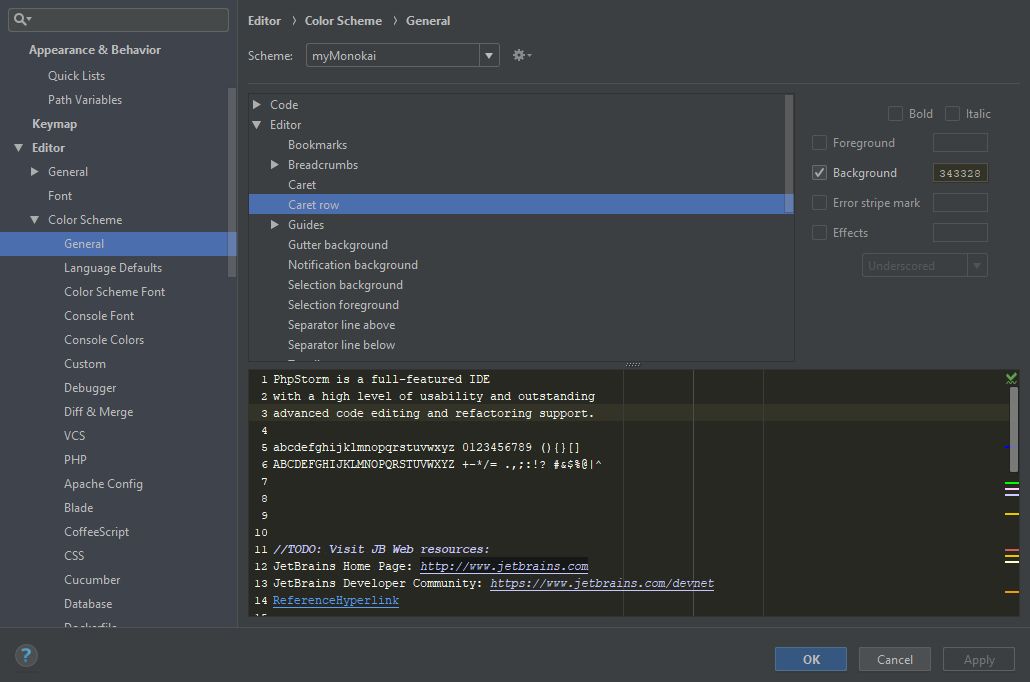Image resolution: width=1030 pixels, height=682 pixels.
Task: Click the Cancel button
Action: click(895, 659)
